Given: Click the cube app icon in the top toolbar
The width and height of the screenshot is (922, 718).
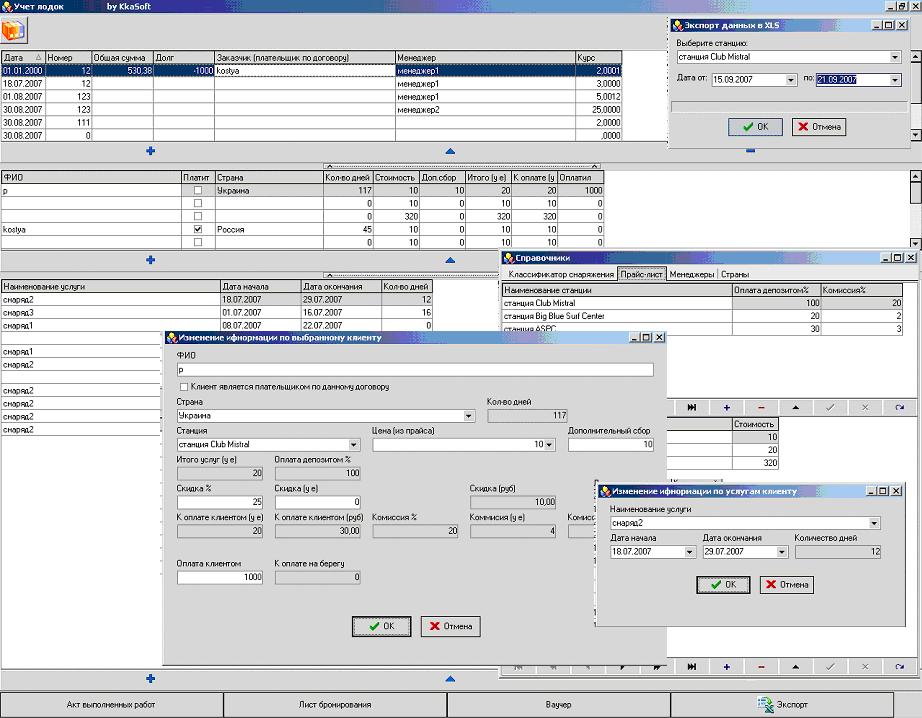Looking at the screenshot, I should pos(13,30).
